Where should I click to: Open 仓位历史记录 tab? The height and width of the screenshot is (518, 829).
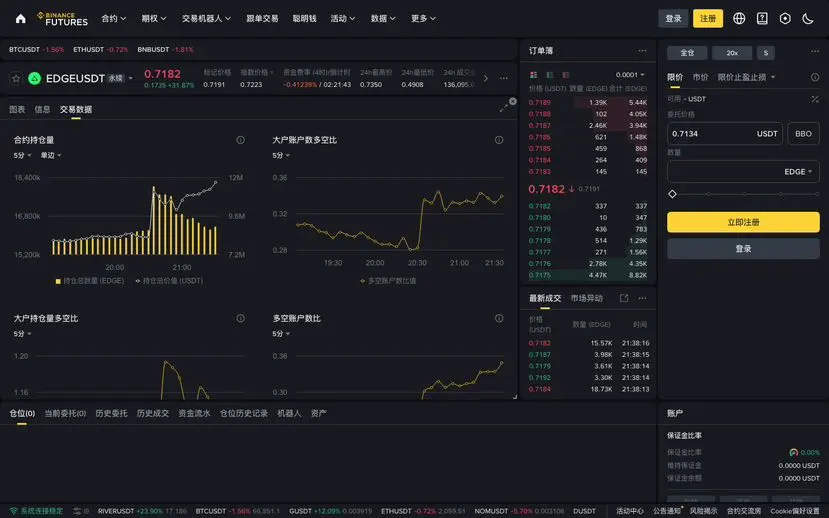[244, 413]
